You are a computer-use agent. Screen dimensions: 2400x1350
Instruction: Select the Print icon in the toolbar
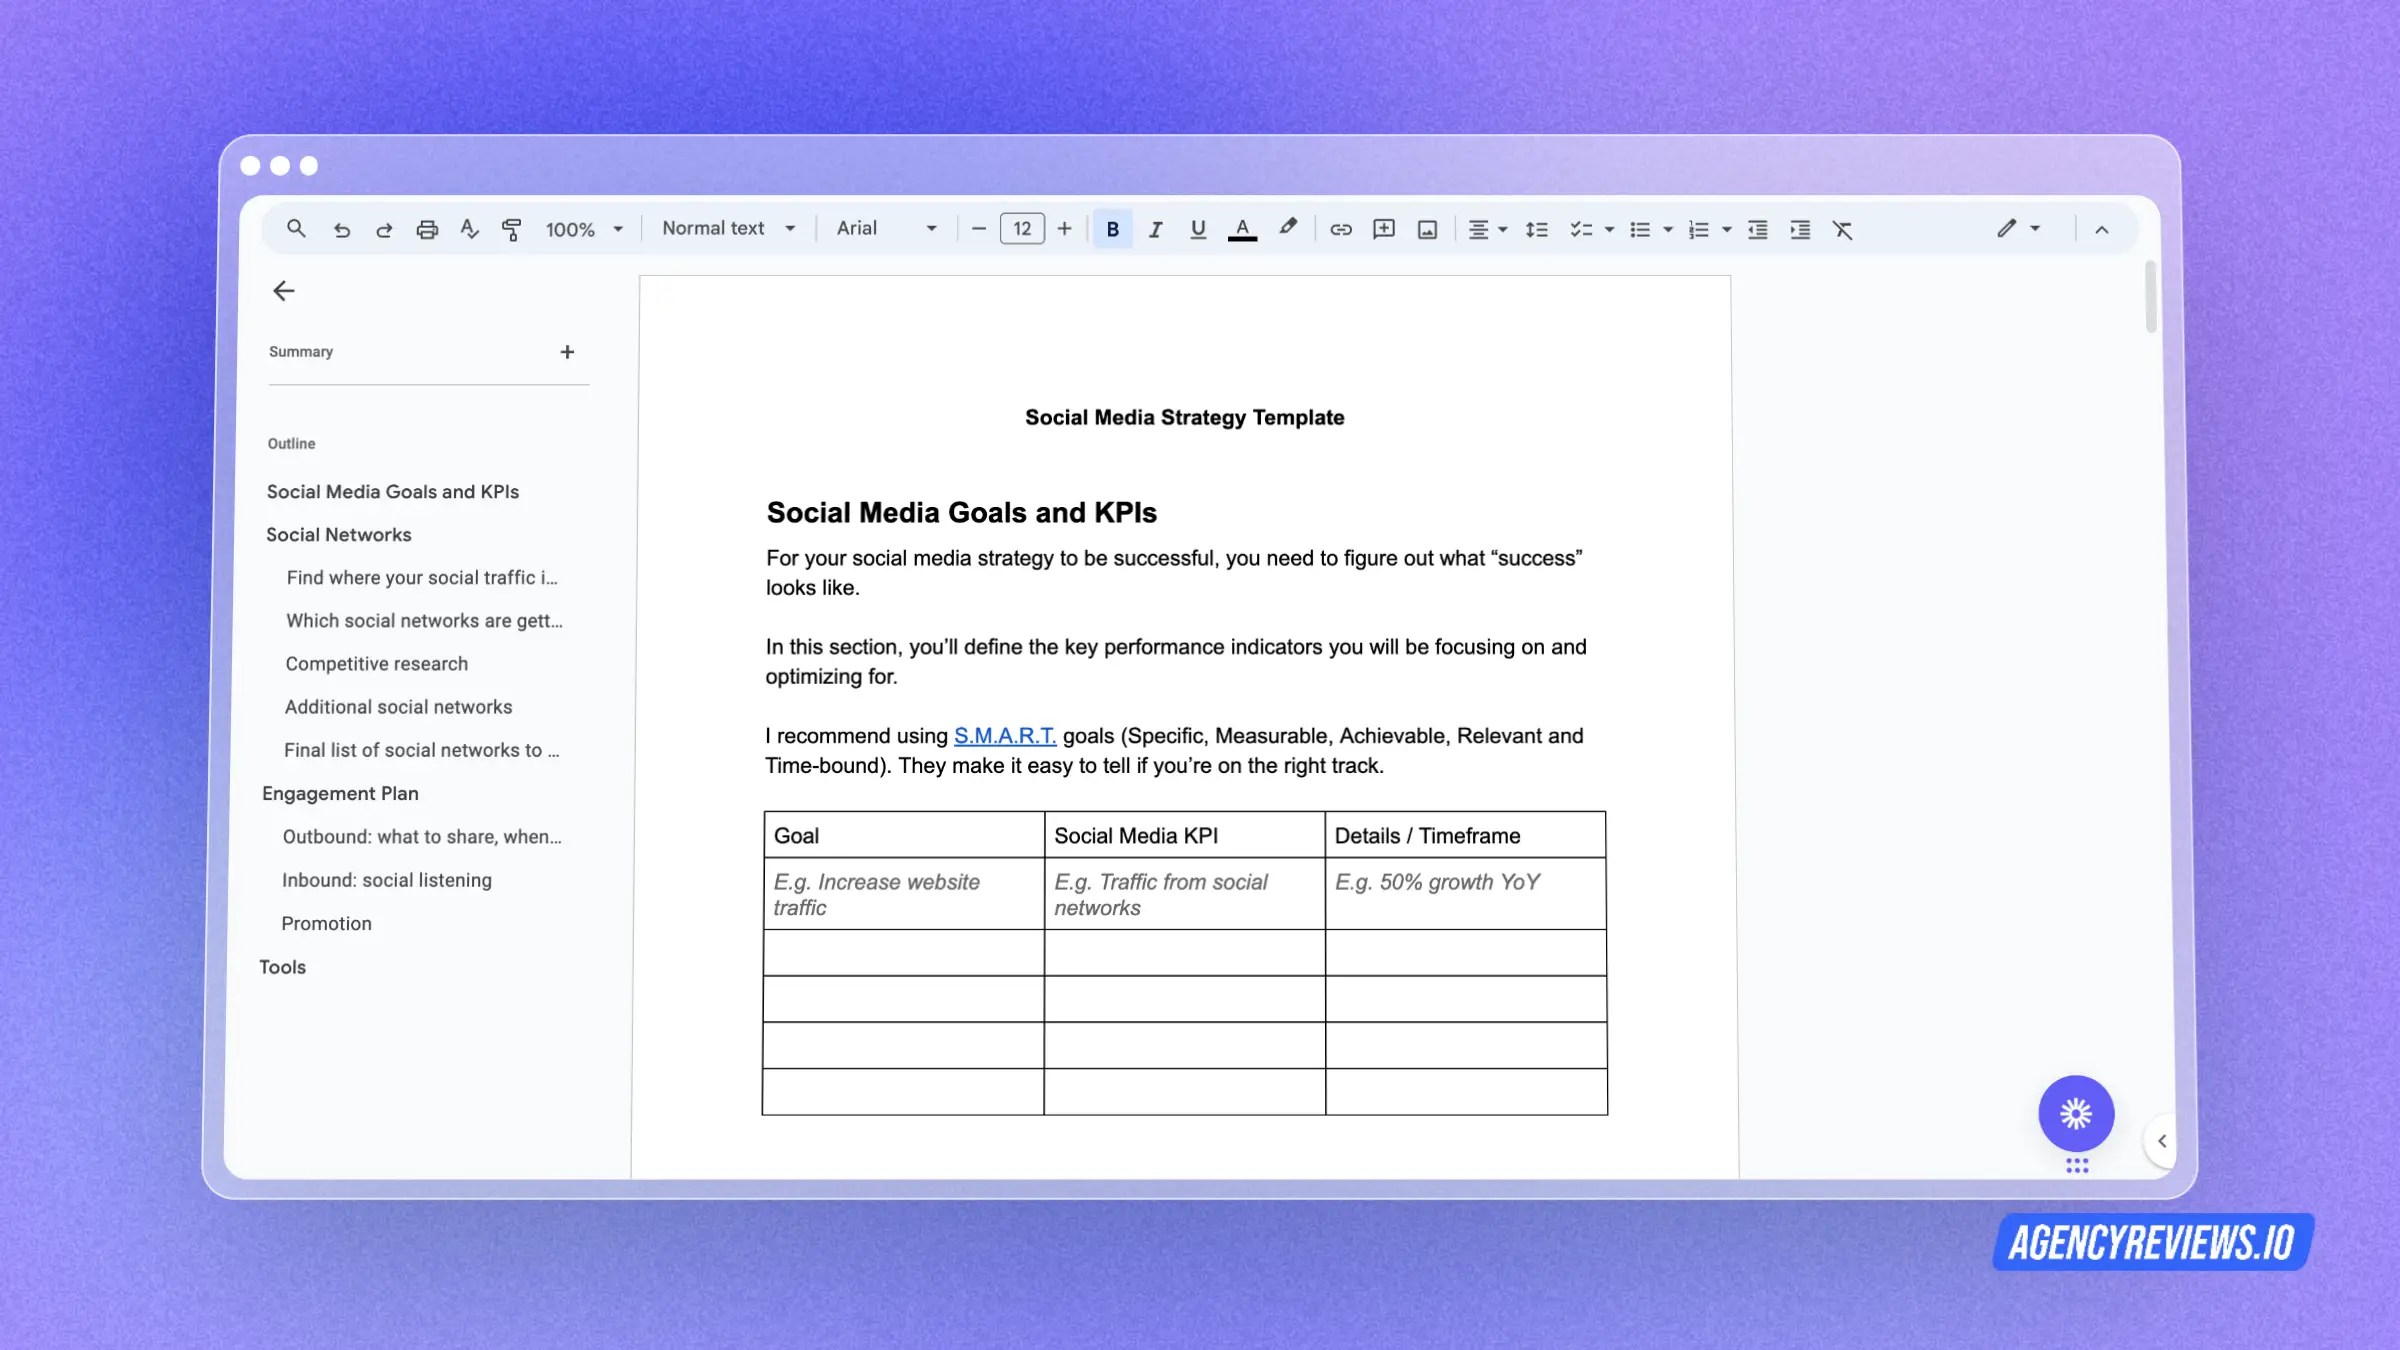(x=428, y=229)
